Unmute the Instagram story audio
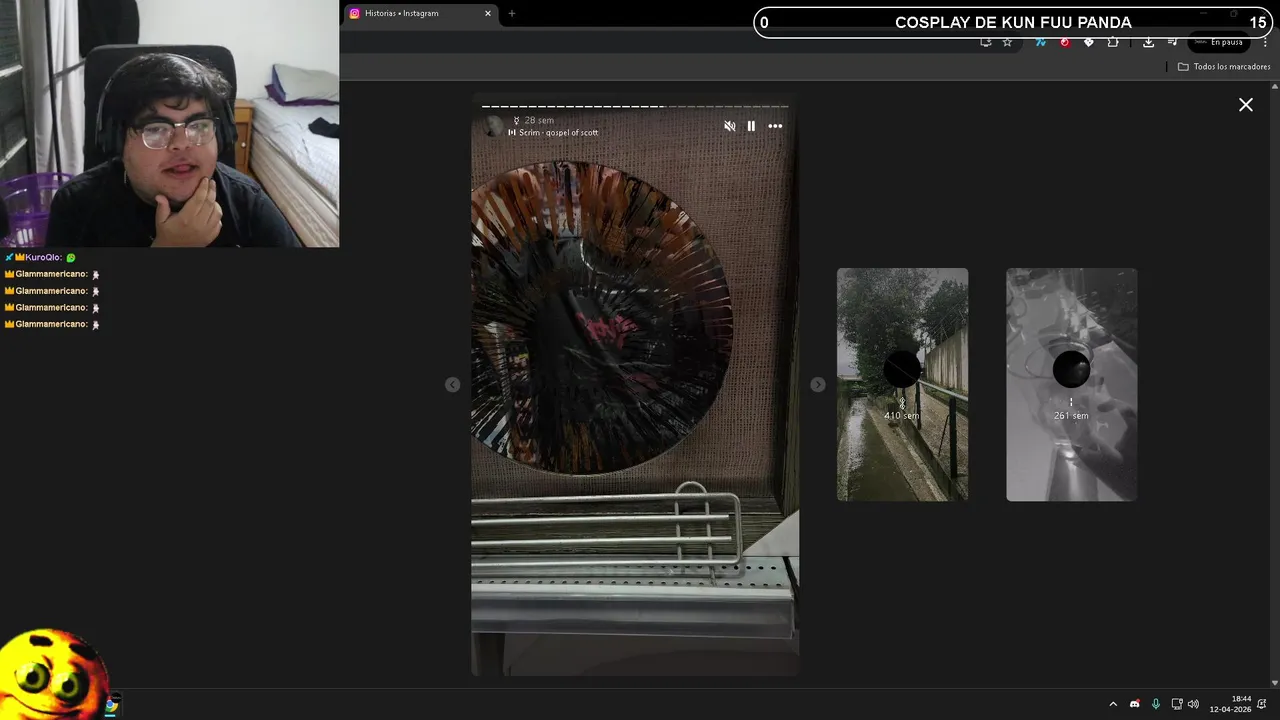 pos(729,126)
